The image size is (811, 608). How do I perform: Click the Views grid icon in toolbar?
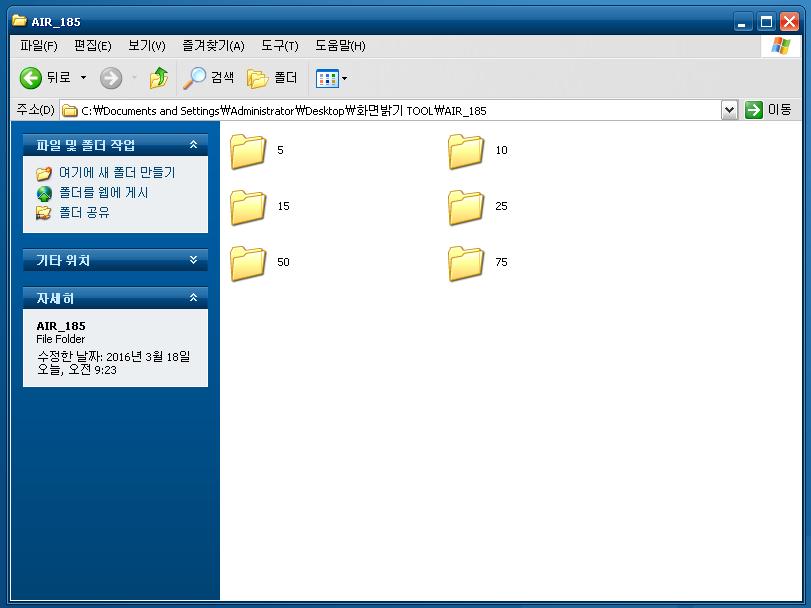[x=327, y=79]
